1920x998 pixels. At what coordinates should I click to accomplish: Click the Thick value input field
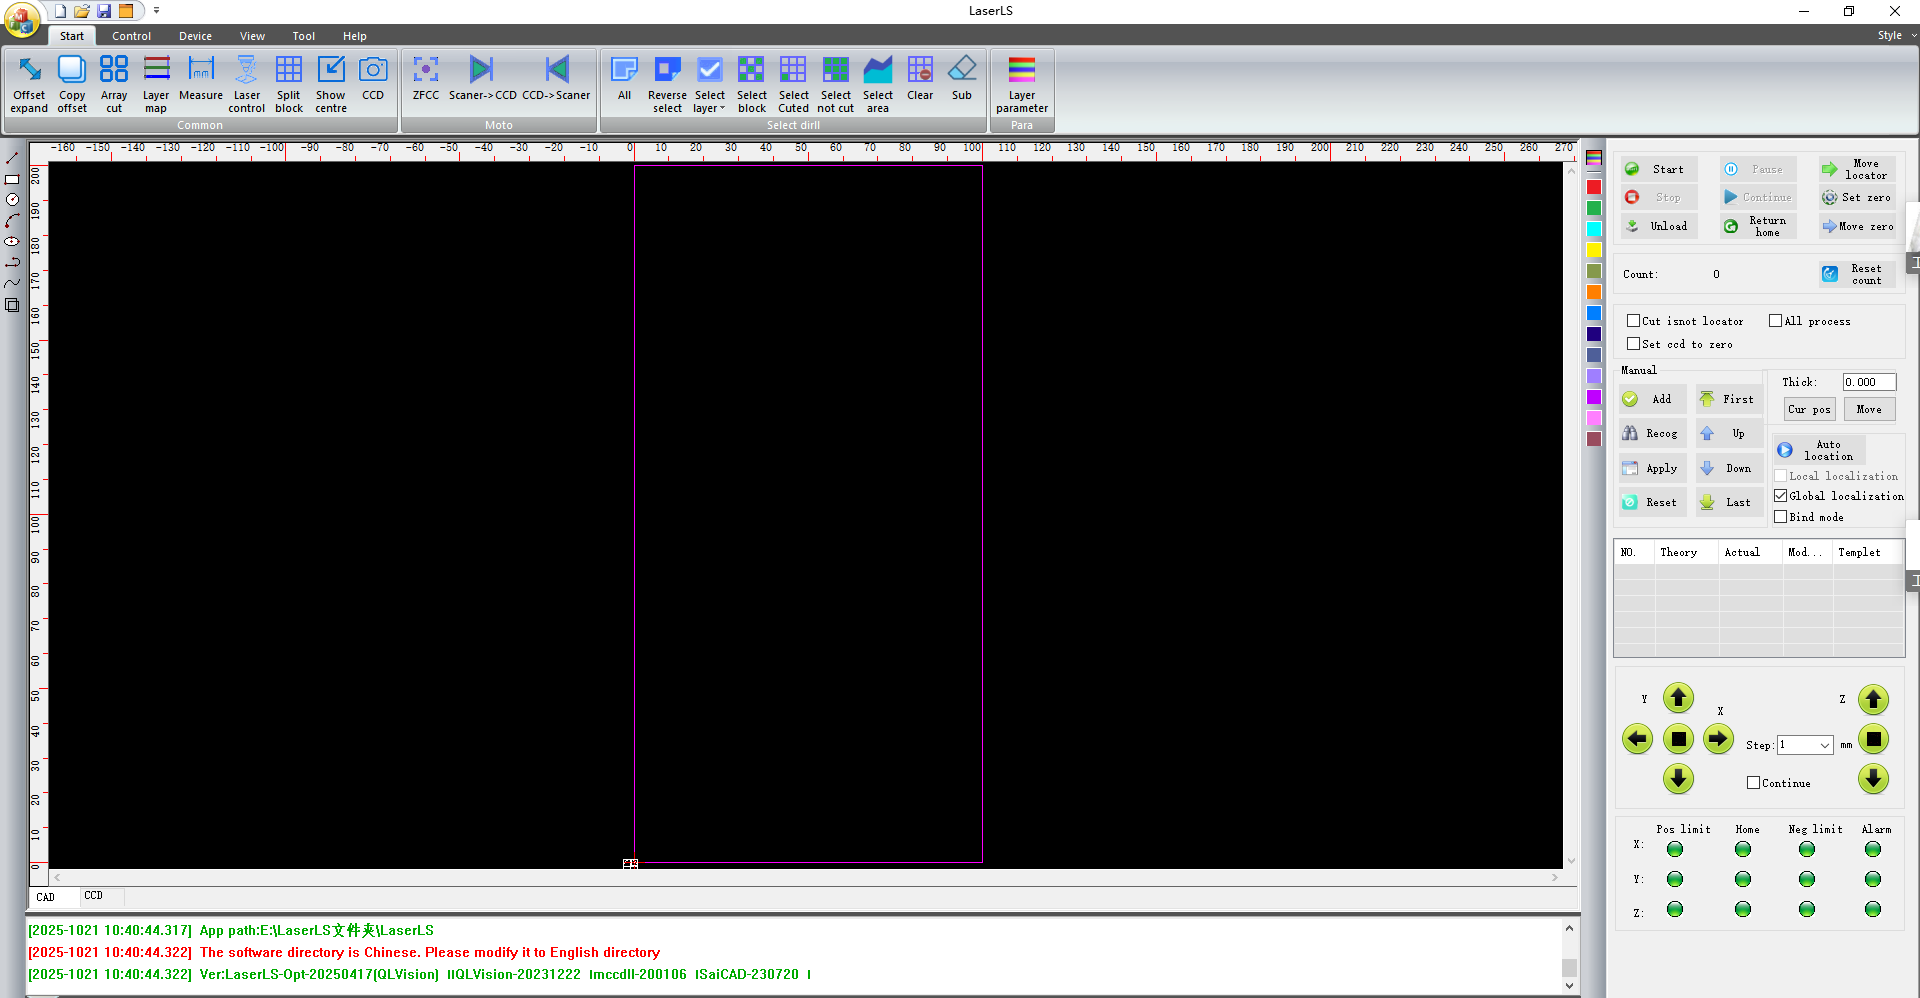coord(1868,382)
